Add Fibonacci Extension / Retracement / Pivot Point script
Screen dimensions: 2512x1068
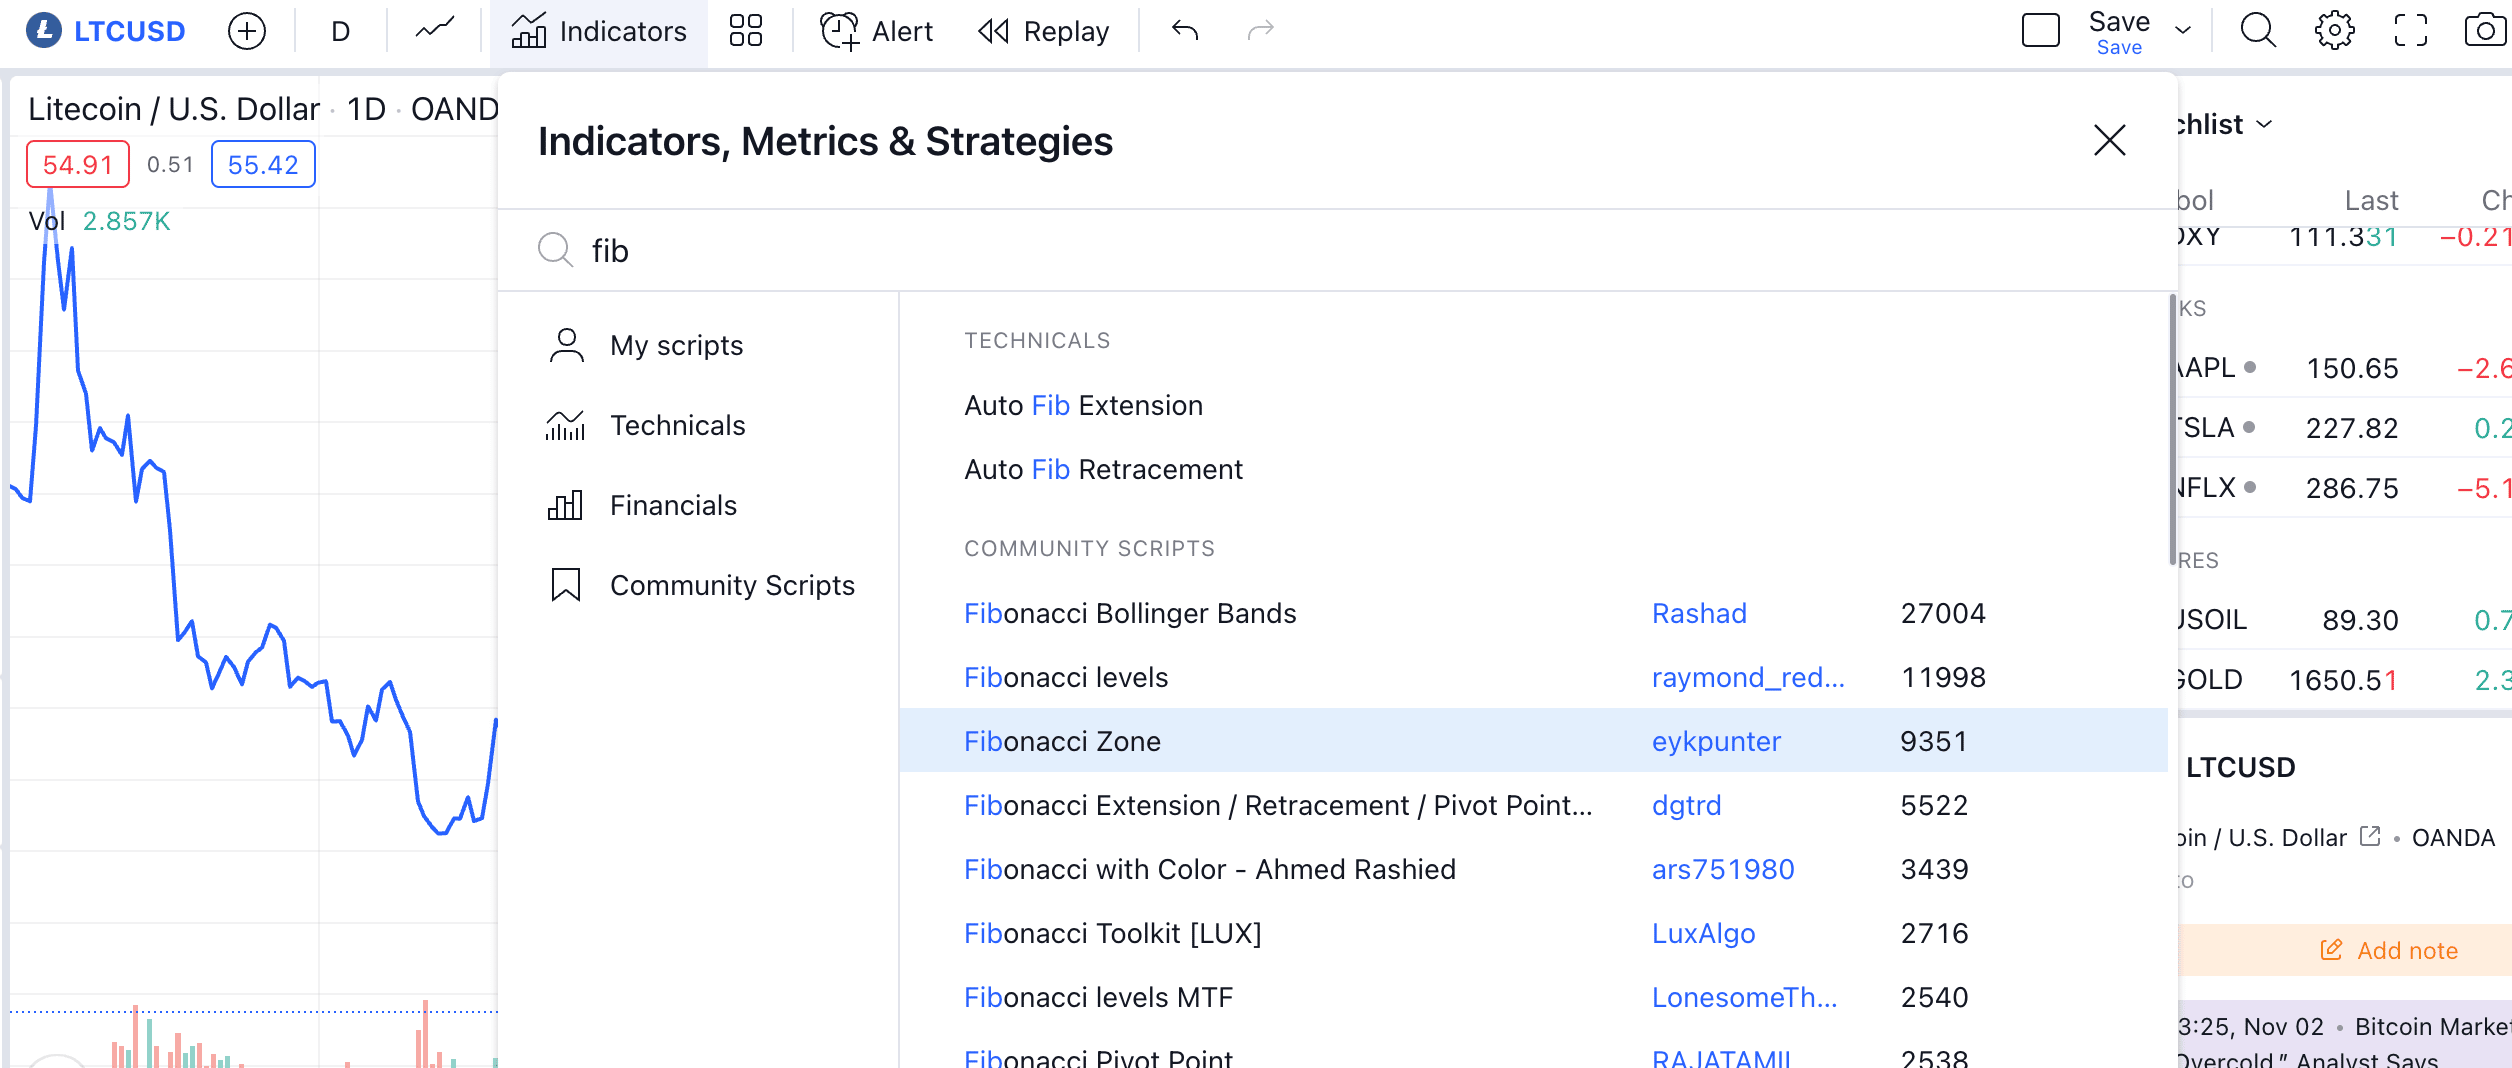[1533, 805]
